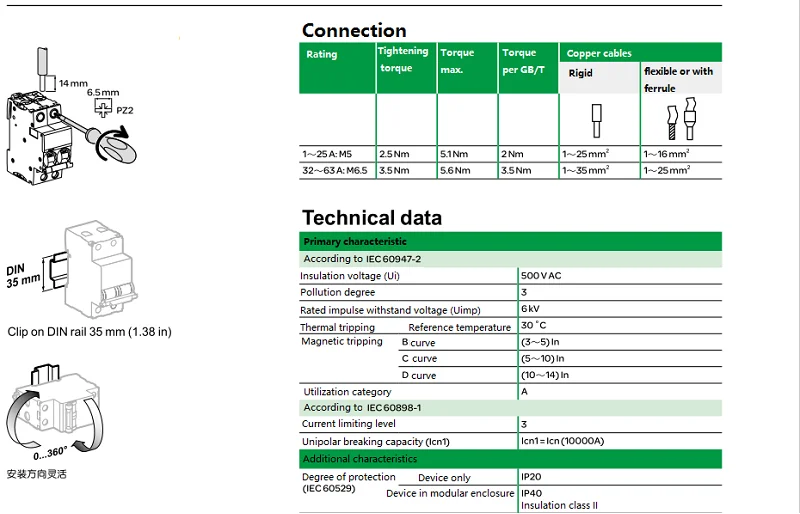Click Device in modular enclosure label
800x514 pixels.
tap(450, 494)
